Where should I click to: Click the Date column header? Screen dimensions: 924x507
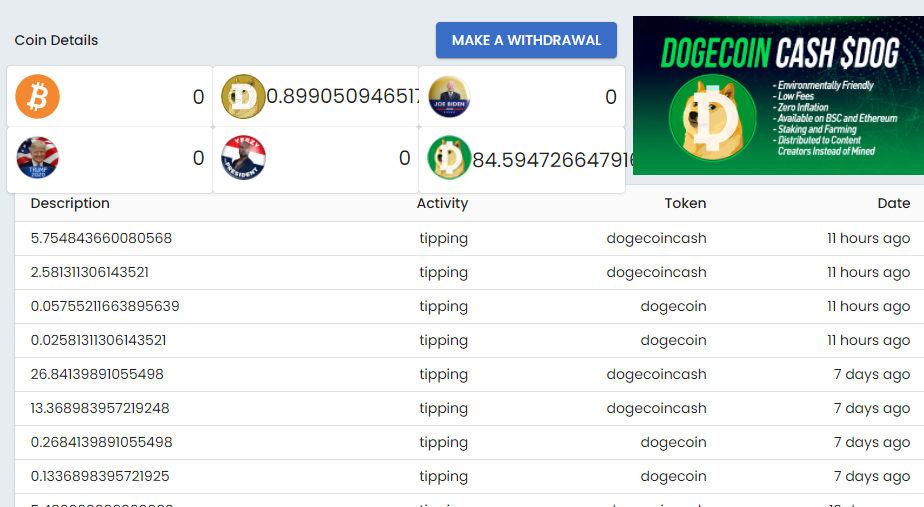pyautogui.click(x=894, y=203)
